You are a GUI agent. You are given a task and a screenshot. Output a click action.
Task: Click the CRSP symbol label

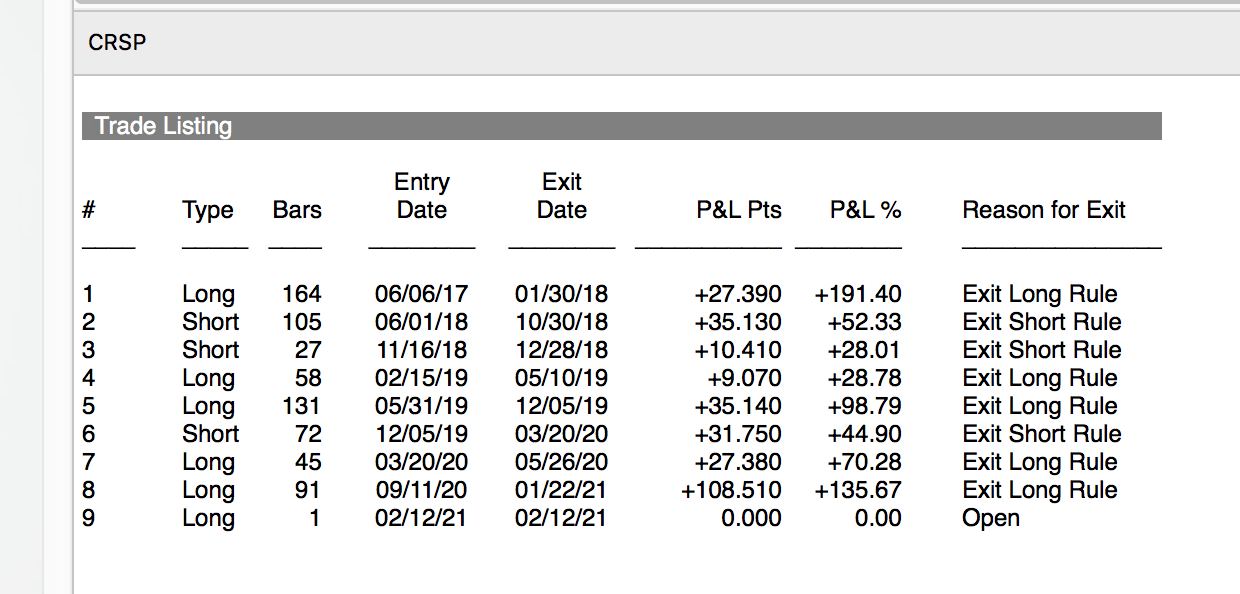tap(117, 43)
